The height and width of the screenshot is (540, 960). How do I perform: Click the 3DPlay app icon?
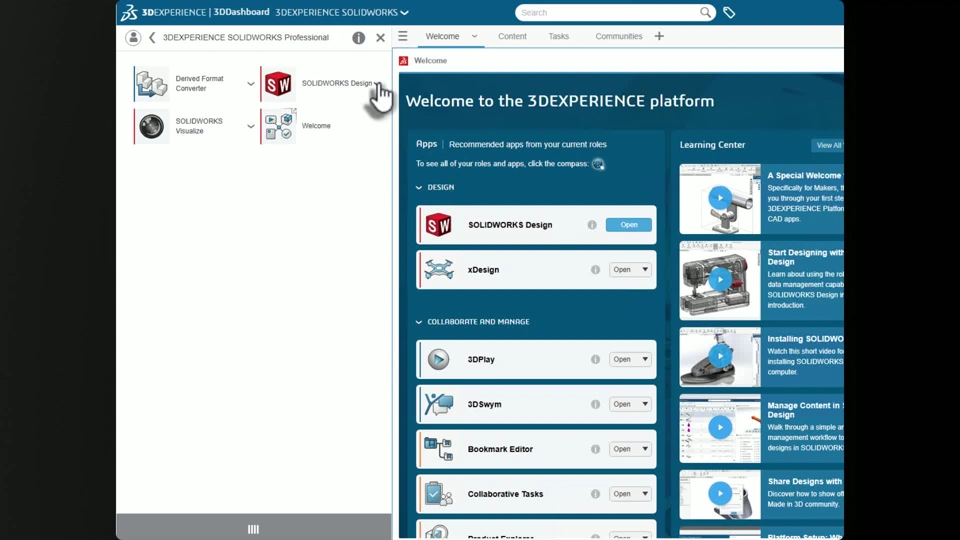[x=438, y=359]
